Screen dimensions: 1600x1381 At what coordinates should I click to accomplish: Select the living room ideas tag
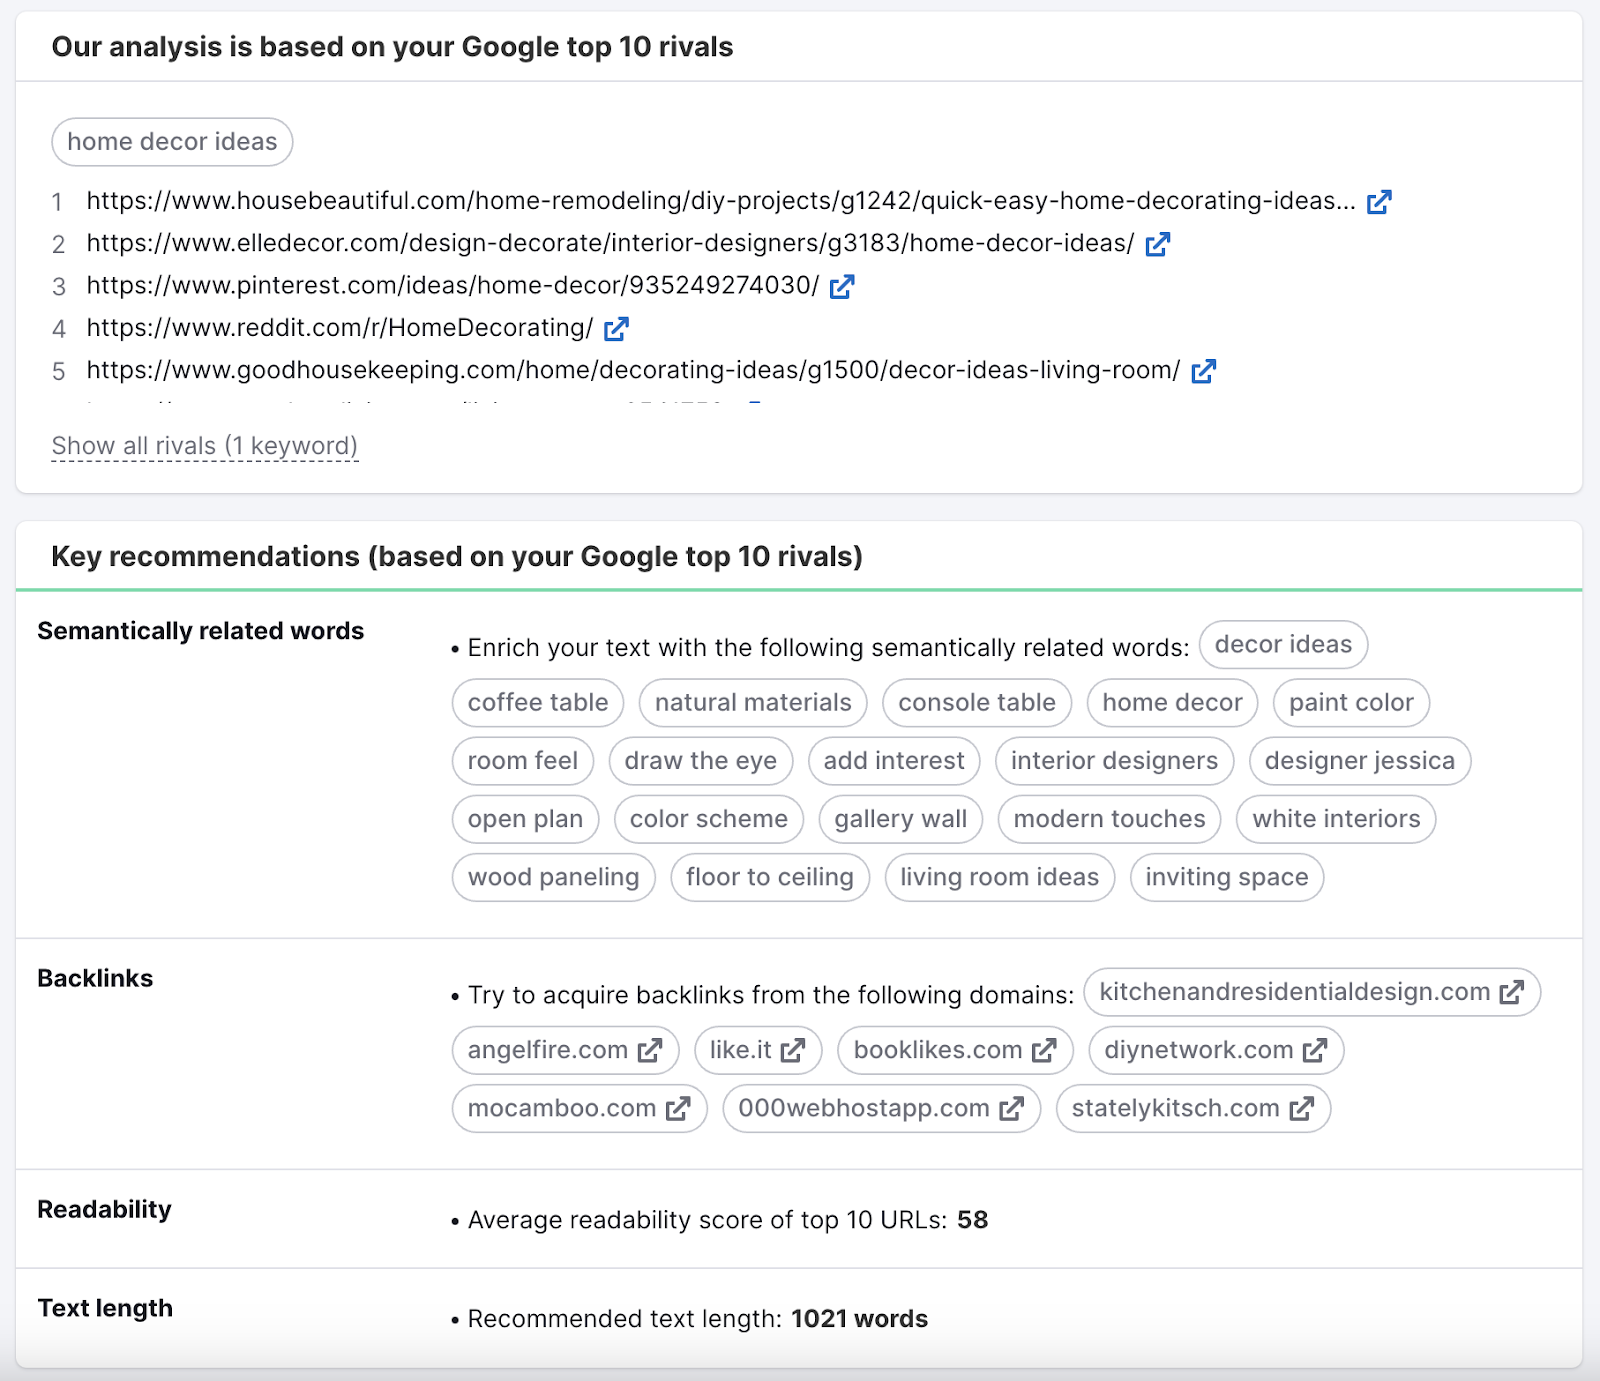(x=1000, y=877)
